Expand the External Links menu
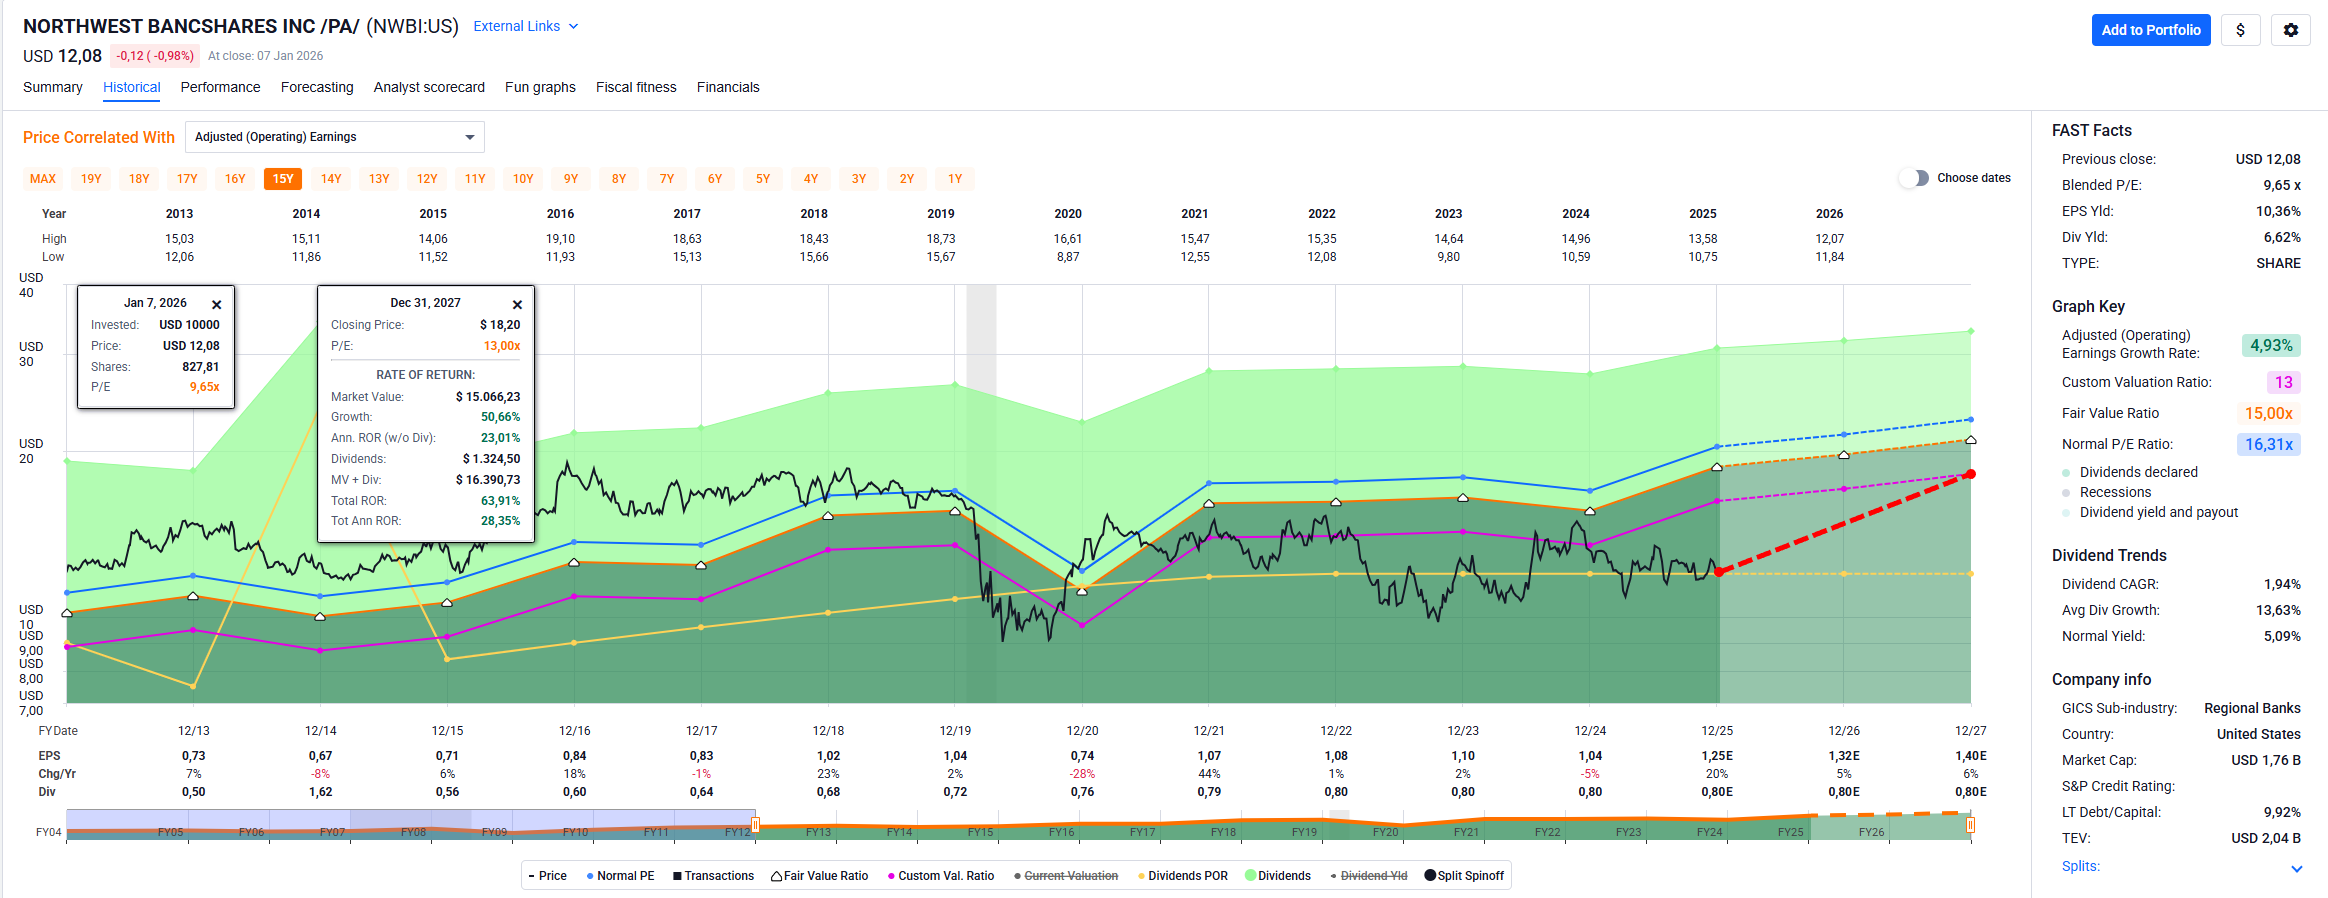This screenshot has height=898, width=2328. (x=525, y=26)
